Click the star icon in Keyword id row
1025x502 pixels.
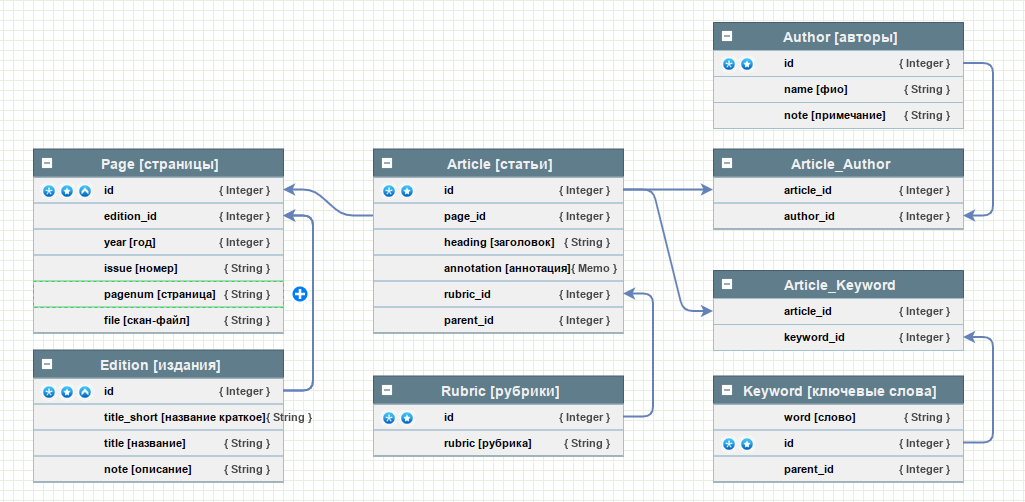747,444
